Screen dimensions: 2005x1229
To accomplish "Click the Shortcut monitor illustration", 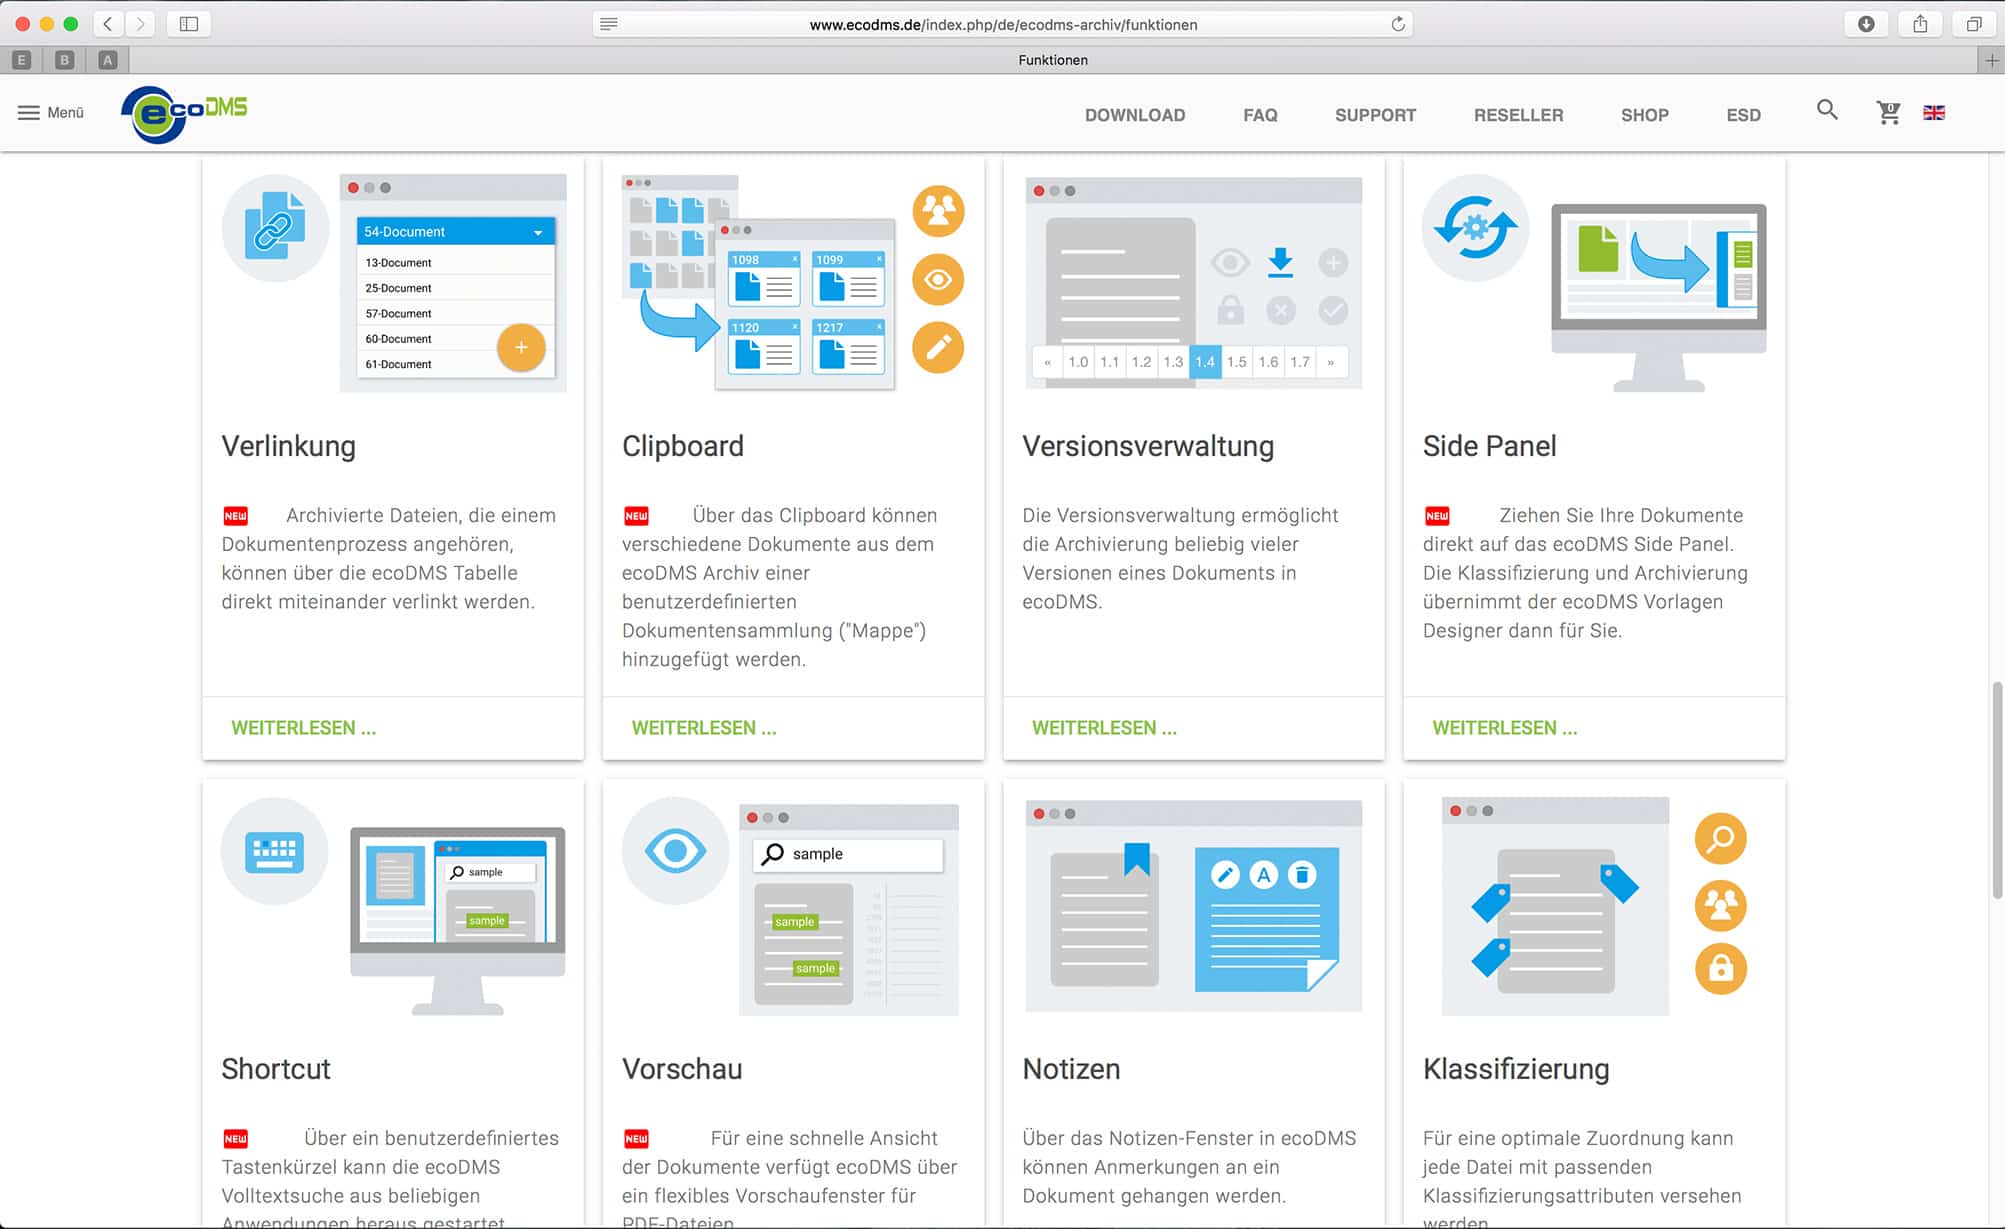I will coord(458,921).
